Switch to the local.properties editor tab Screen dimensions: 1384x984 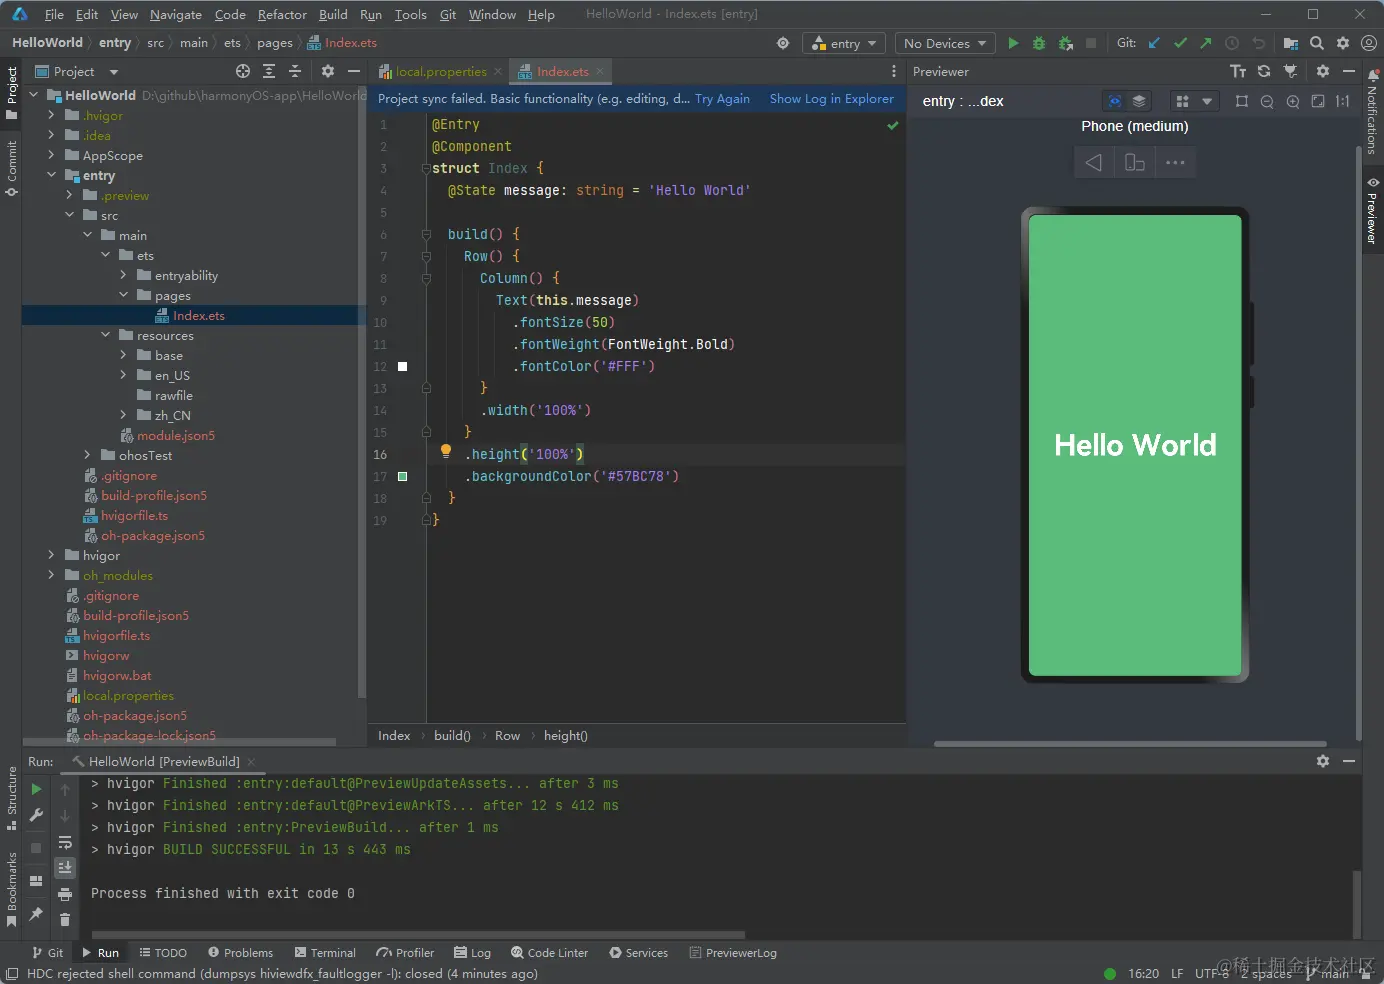440,72
